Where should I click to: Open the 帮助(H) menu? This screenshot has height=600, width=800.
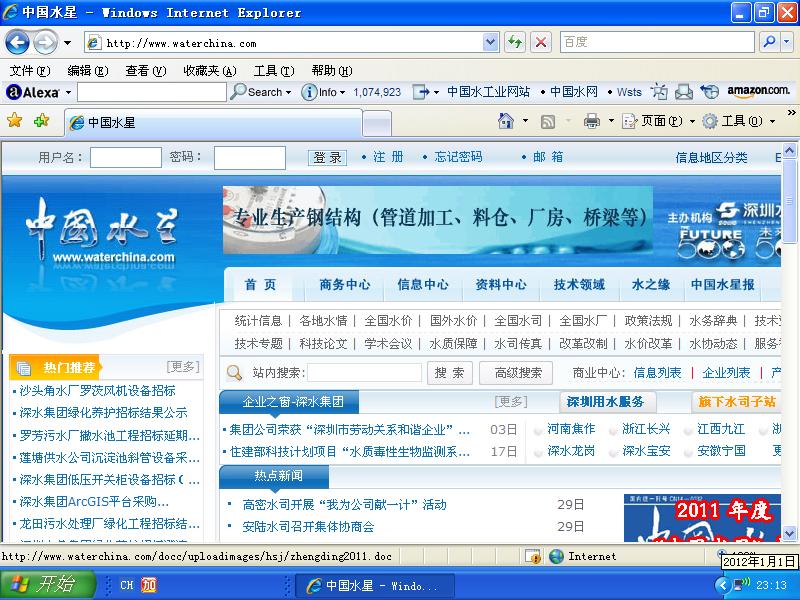332,70
